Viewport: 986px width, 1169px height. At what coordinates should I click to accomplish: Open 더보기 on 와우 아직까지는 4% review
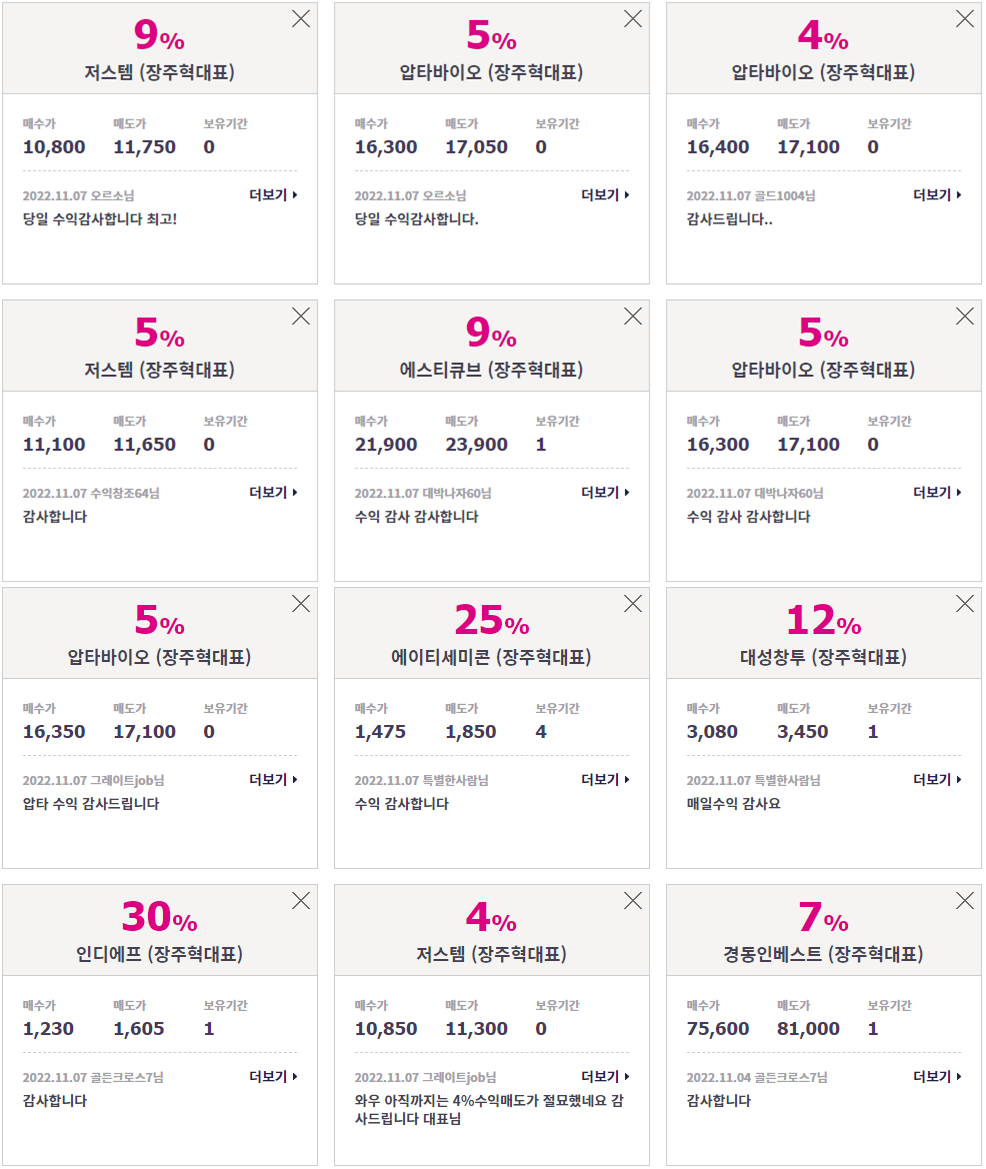pyautogui.click(x=605, y=1077)
